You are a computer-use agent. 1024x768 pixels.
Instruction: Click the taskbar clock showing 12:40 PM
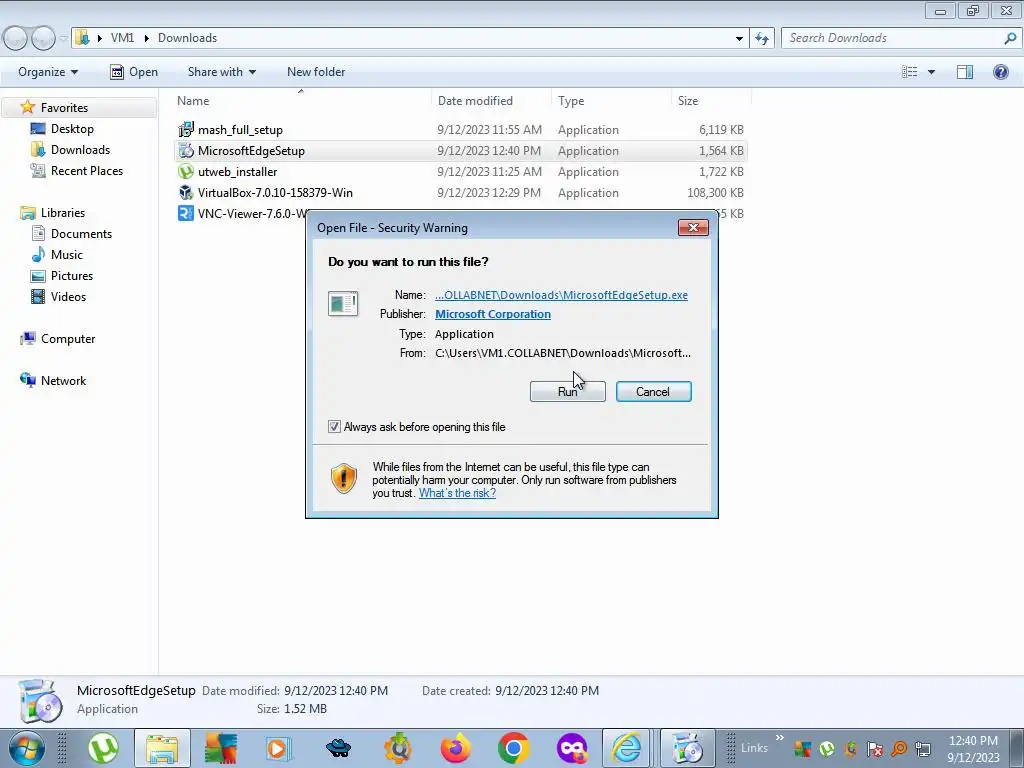tap(973, 741)
